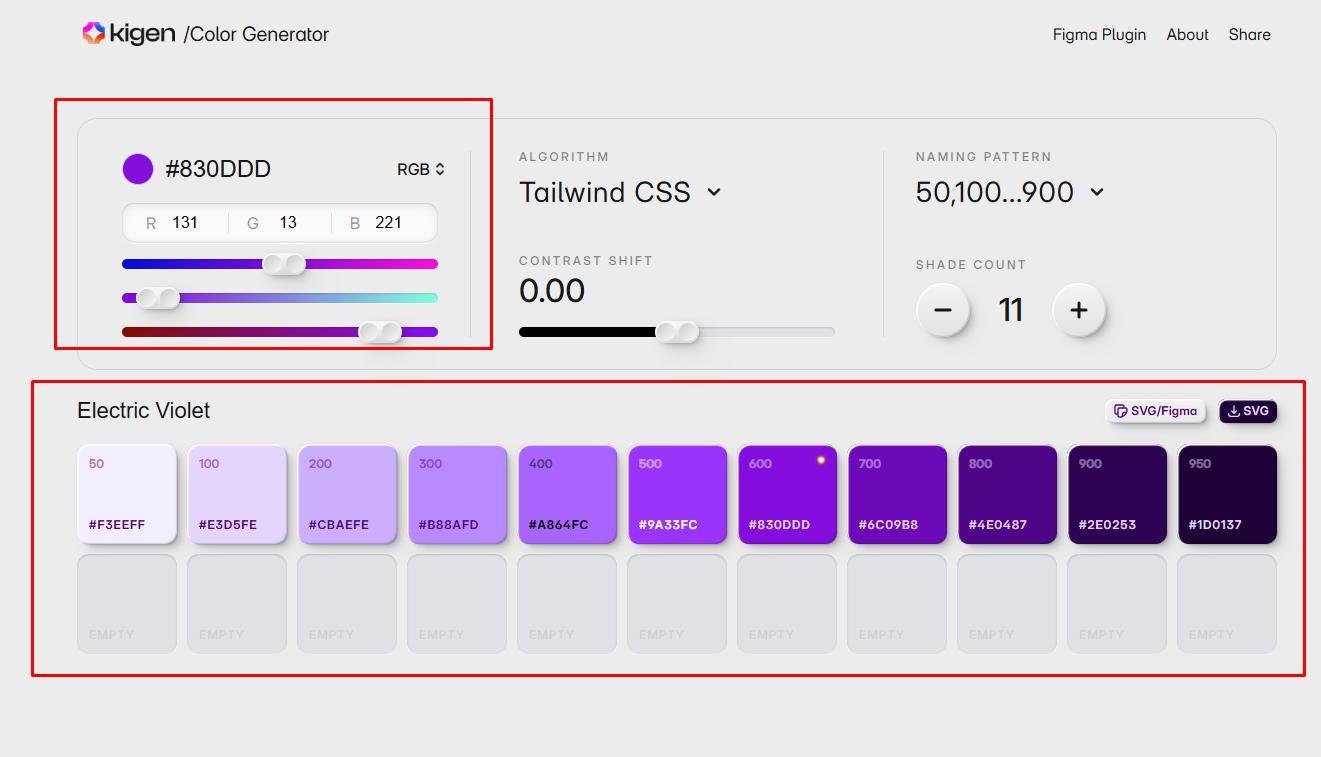Copy palette using SVG/Figma button
Screen dimensions: 1321x757
click(1155, 411)
